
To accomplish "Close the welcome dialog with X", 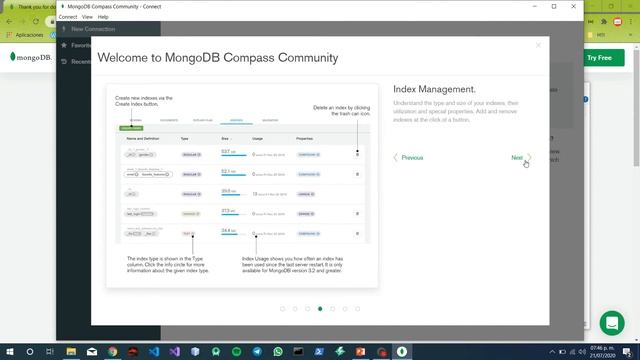I will [x=538, y=45].
